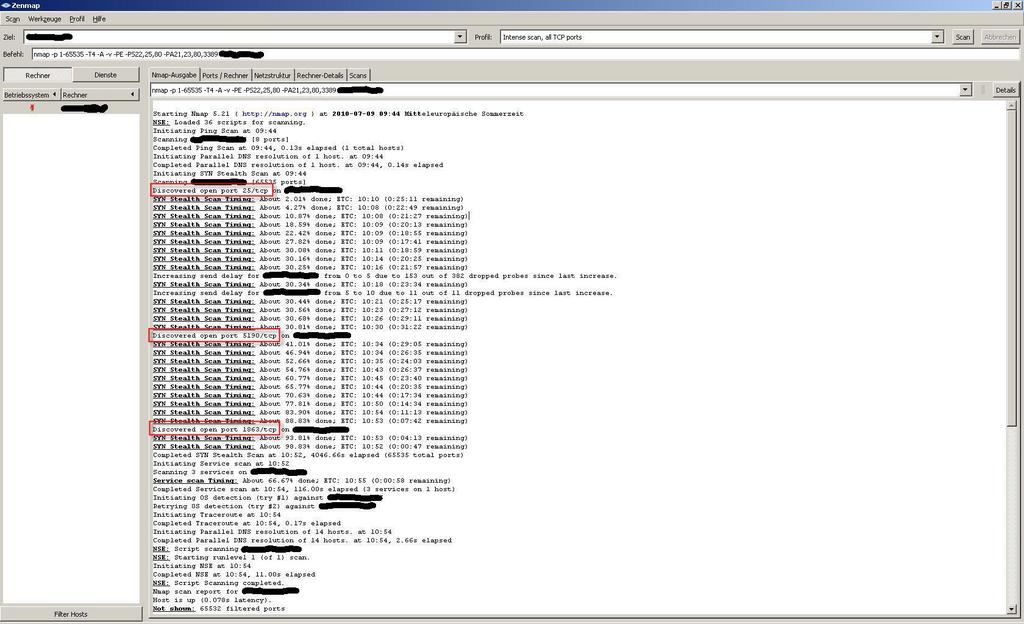
Task: Expand the Ziel target dropdown
Action: point(460,37)
